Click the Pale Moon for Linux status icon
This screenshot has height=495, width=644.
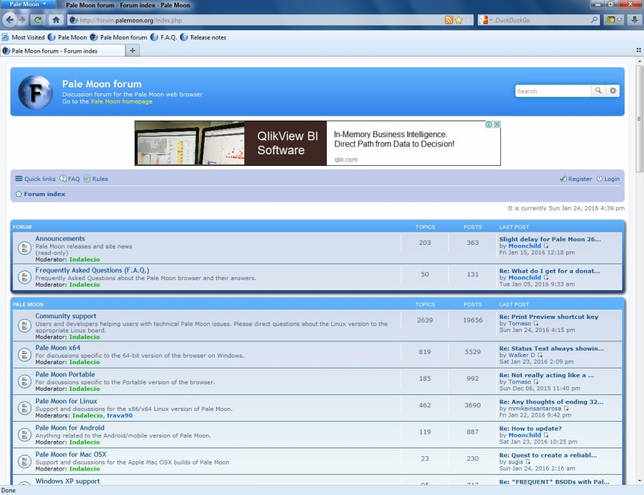pyautogui.click(x=24, y=408)
